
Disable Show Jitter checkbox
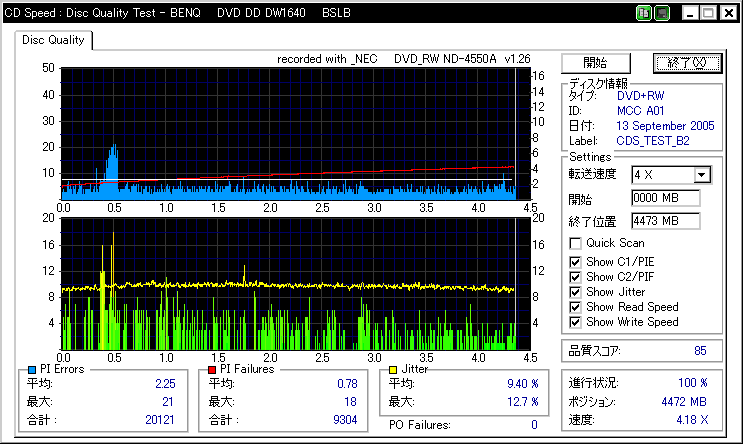(x=575, y=292)
